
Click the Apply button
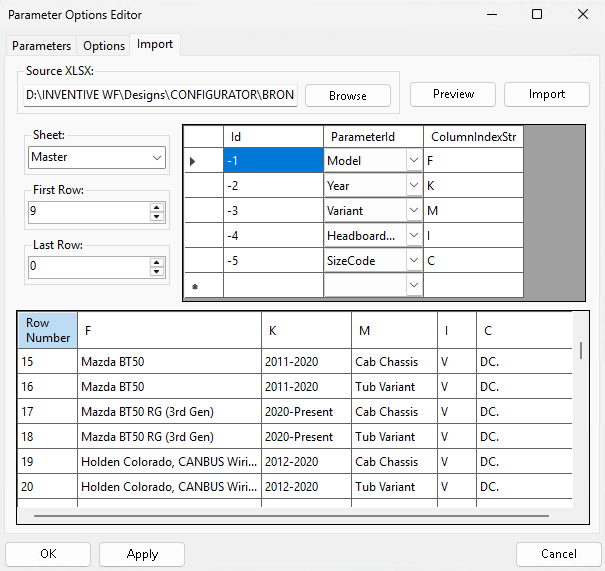[142, 554]
